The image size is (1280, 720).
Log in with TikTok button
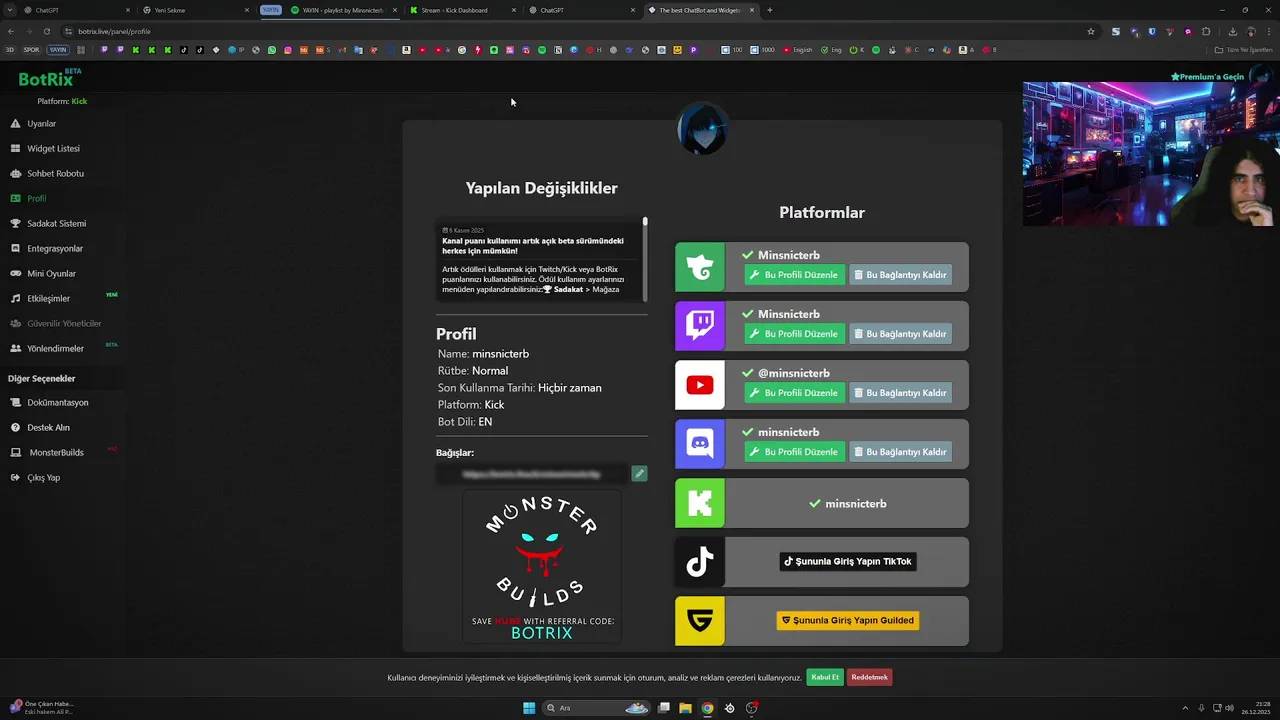(x=847, y=562)
